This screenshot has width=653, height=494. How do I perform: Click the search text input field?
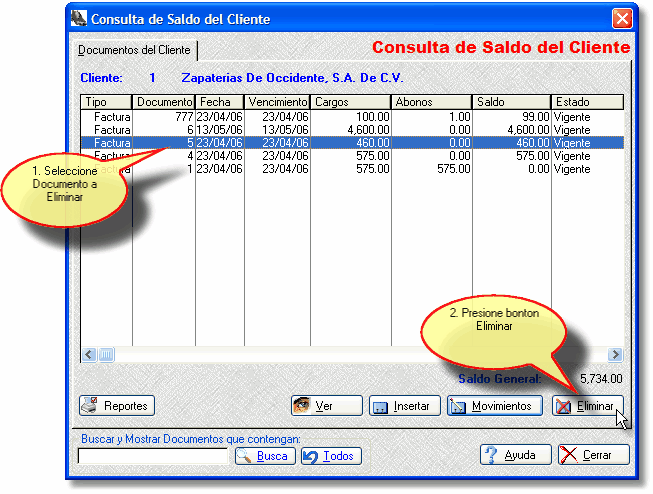click(153, 456)
